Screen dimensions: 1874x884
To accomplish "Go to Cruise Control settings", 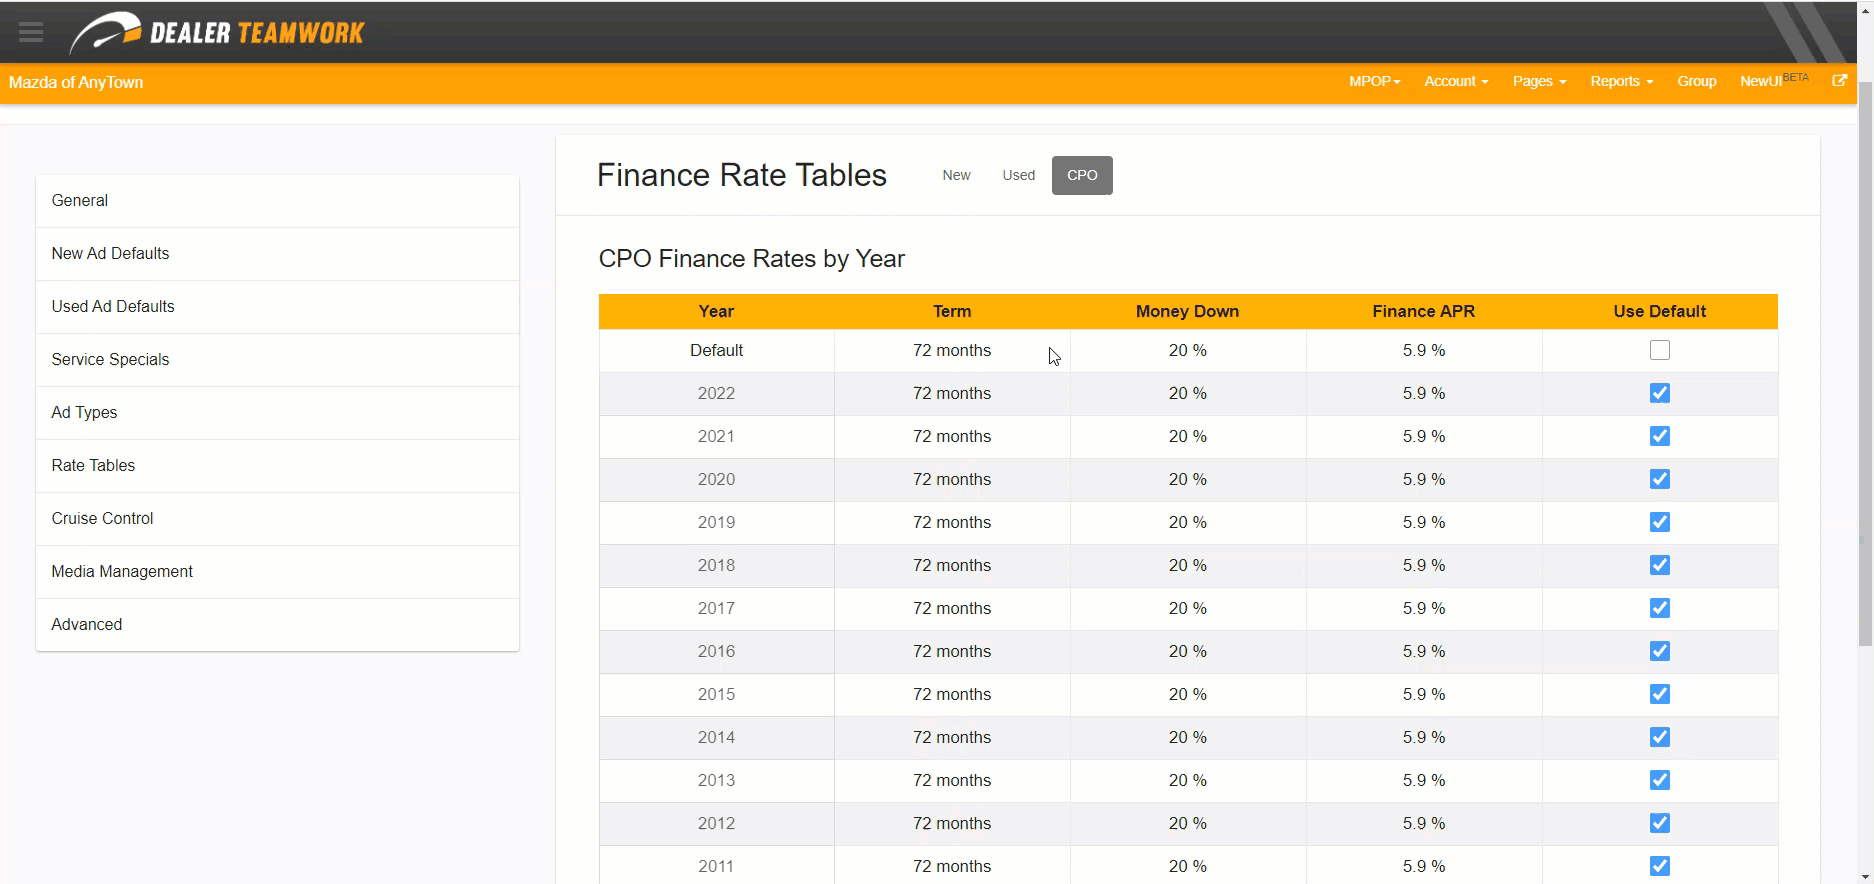I will (x=102, y=518).
